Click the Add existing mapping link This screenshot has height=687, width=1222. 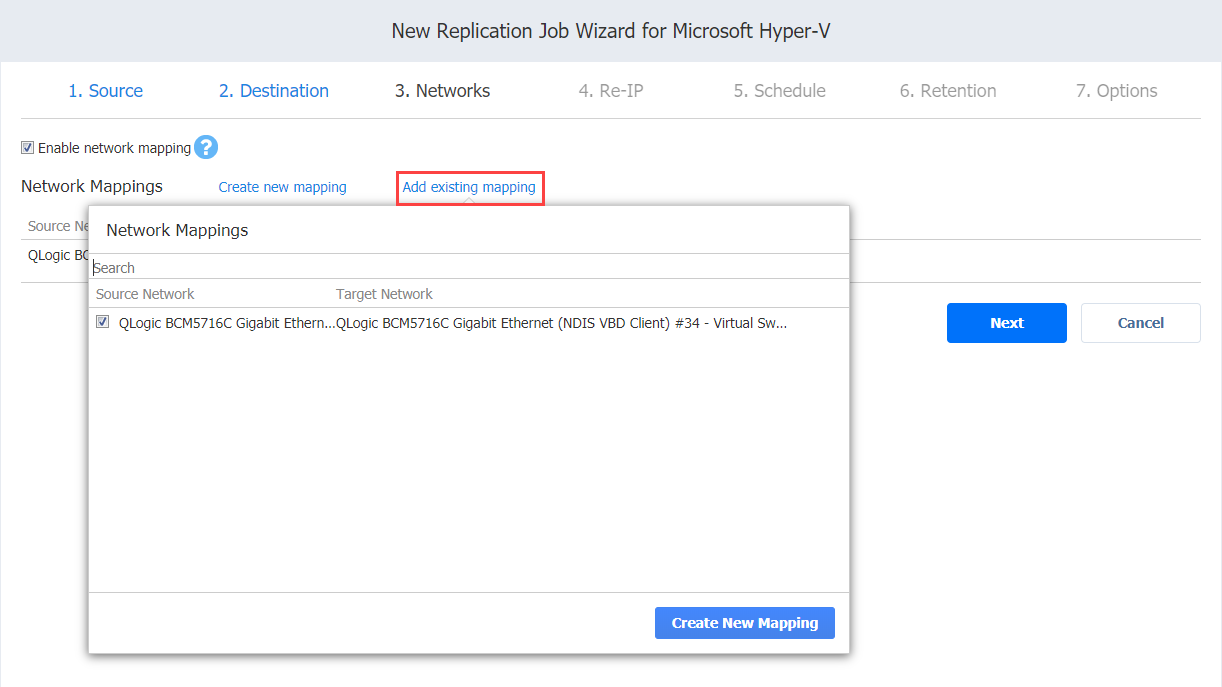[x=469, y=187]
